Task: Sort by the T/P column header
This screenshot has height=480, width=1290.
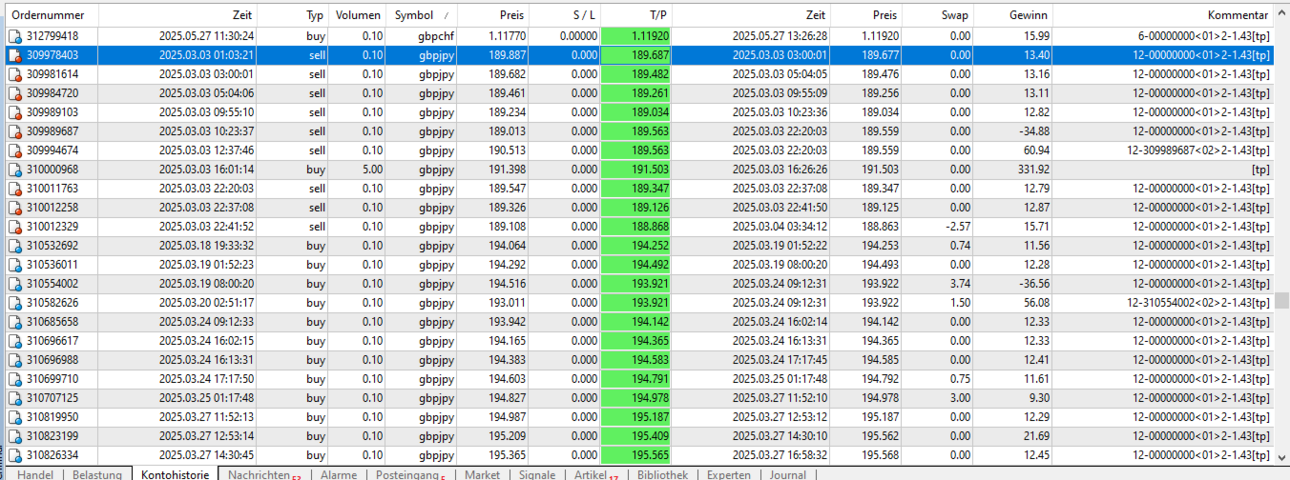Action: click(636, 15)
